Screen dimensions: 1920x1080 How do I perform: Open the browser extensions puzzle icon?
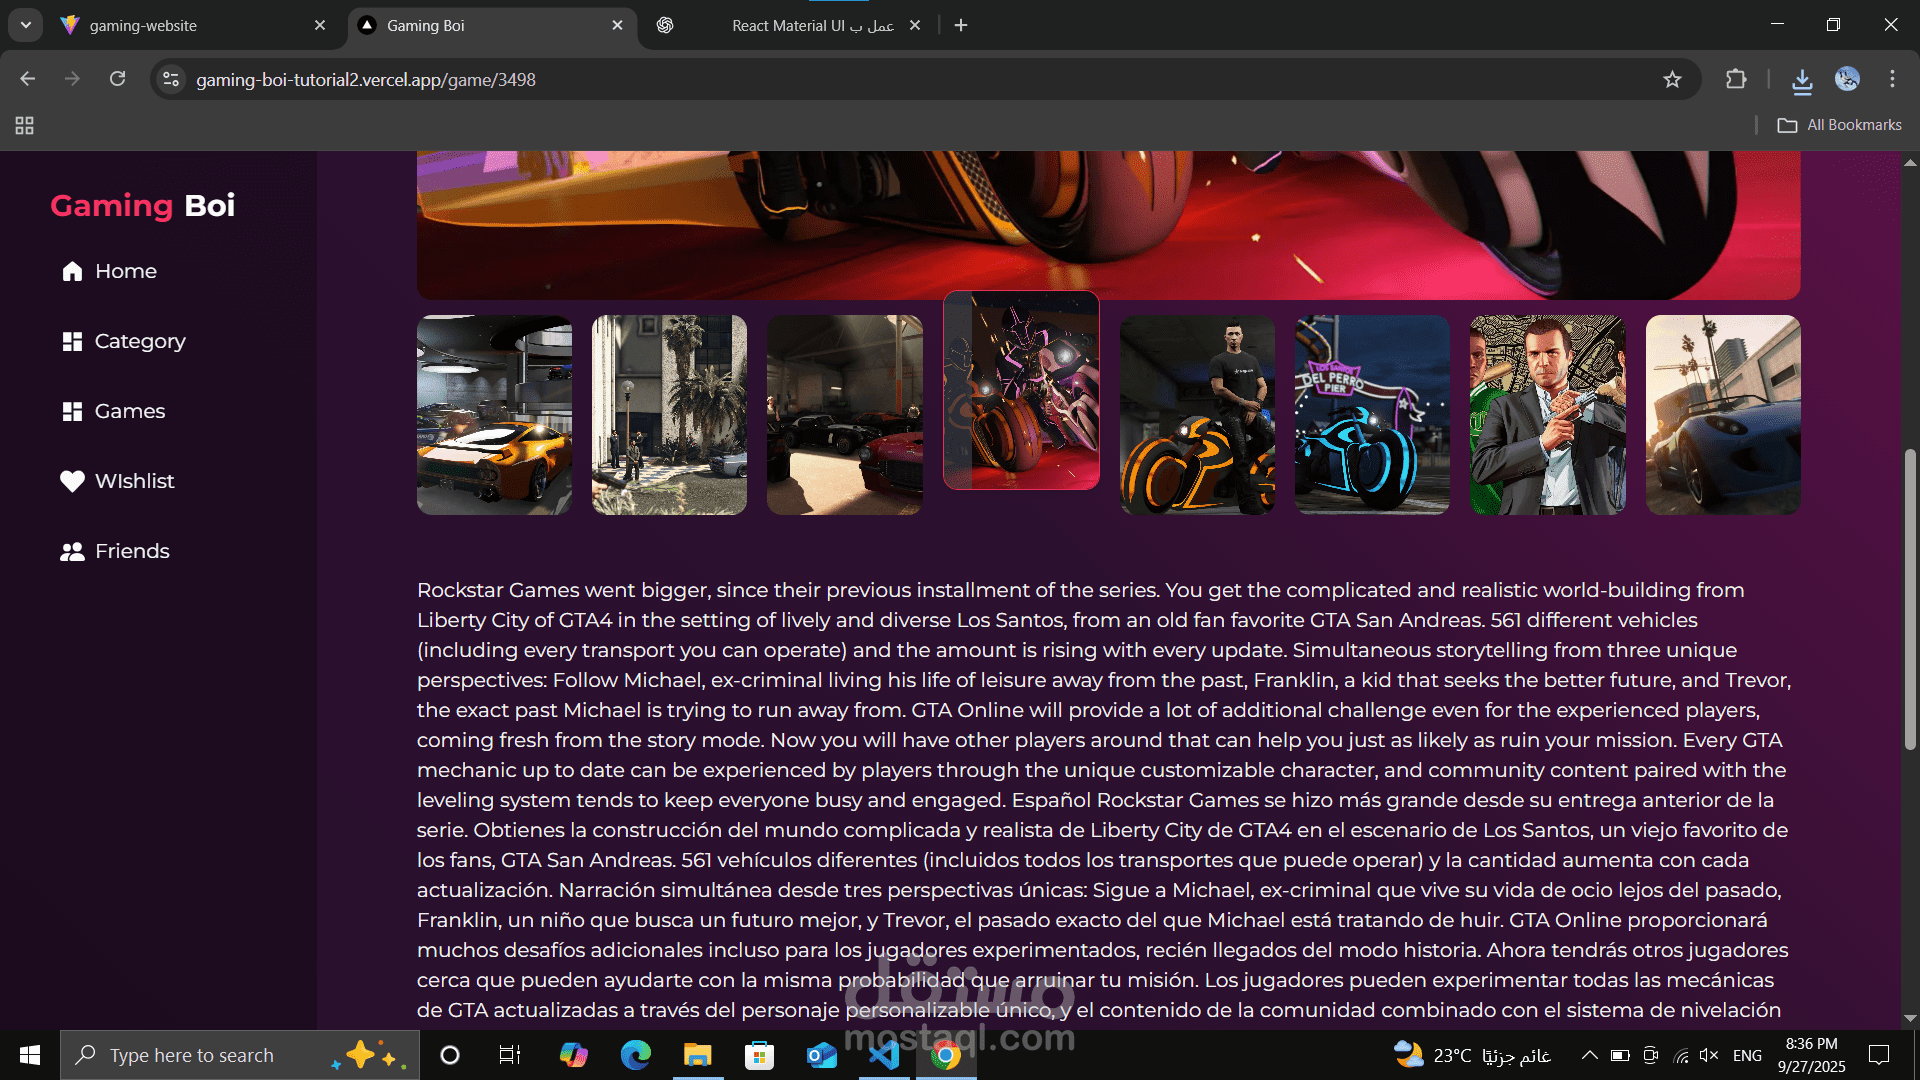pyautogui.click(x=1736, y=79)
